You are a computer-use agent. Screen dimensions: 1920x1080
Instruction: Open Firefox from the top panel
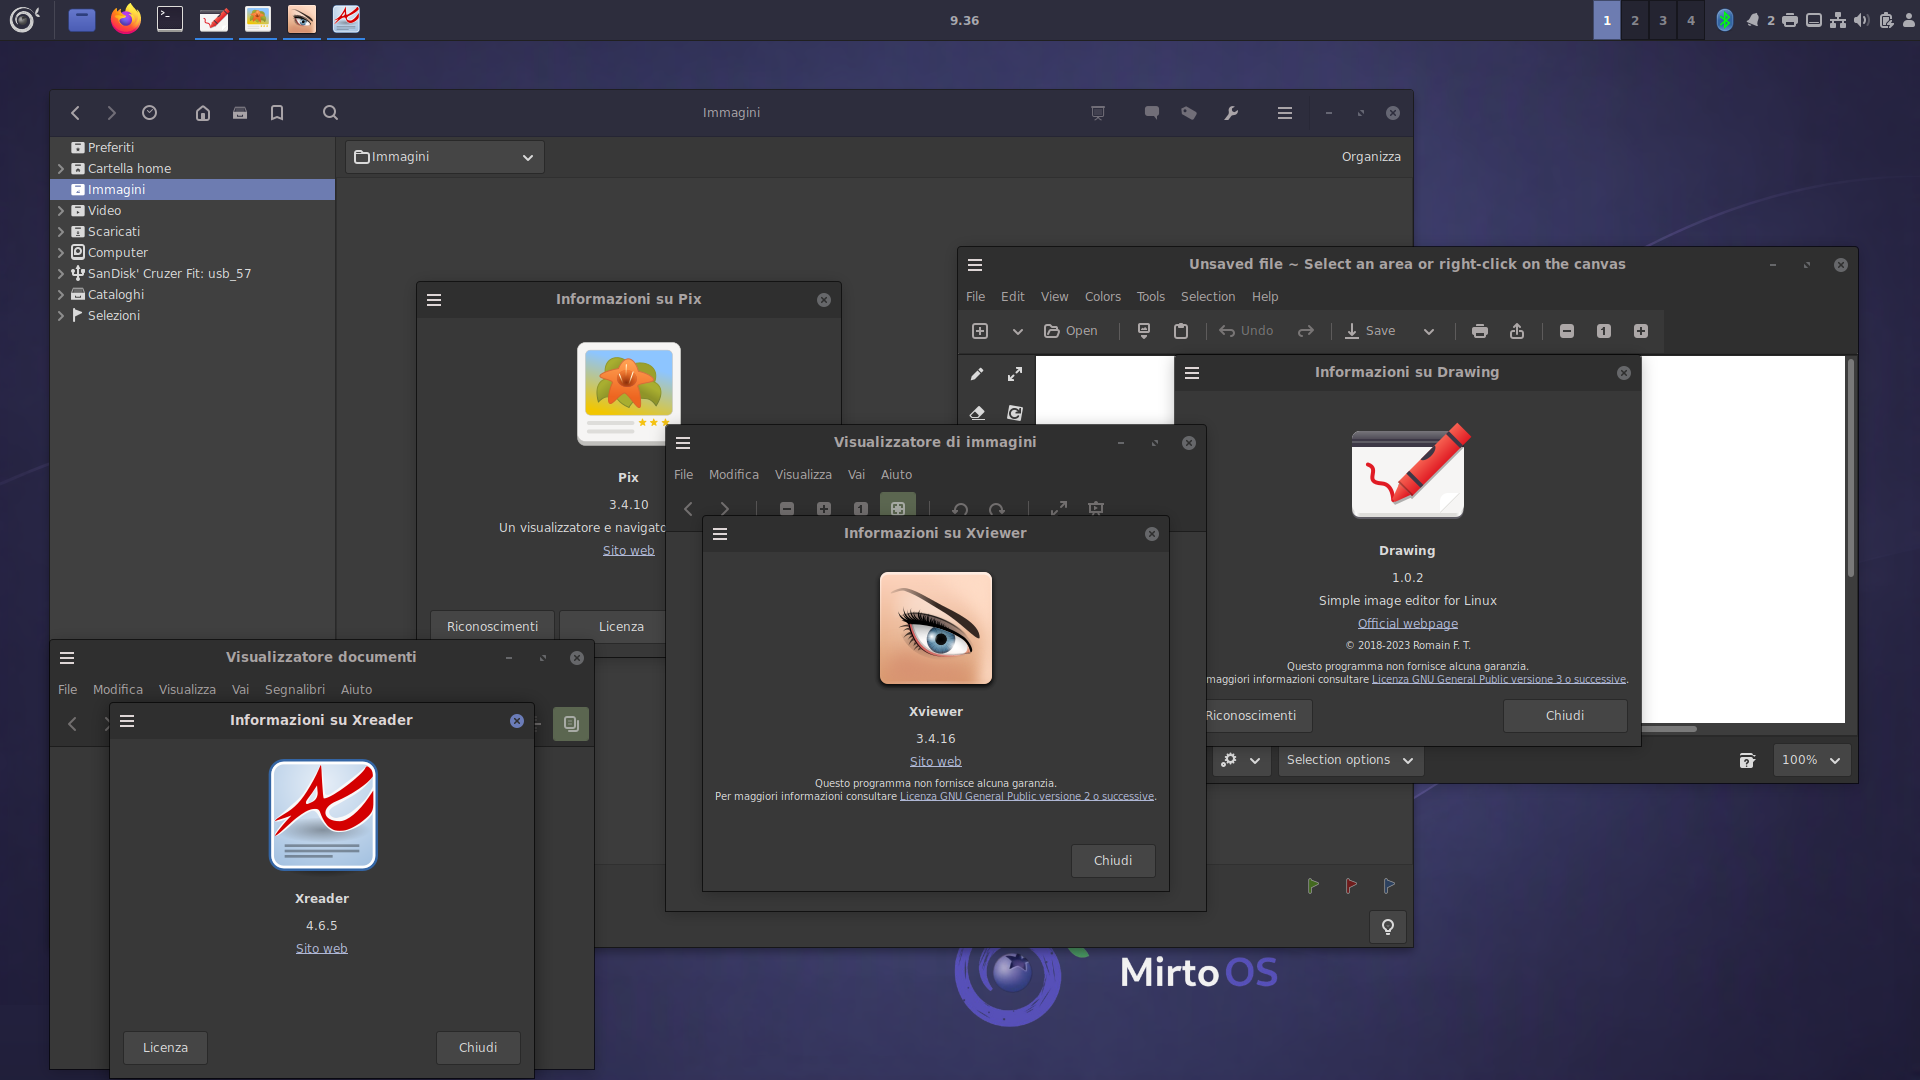click(x=126, y=19)
